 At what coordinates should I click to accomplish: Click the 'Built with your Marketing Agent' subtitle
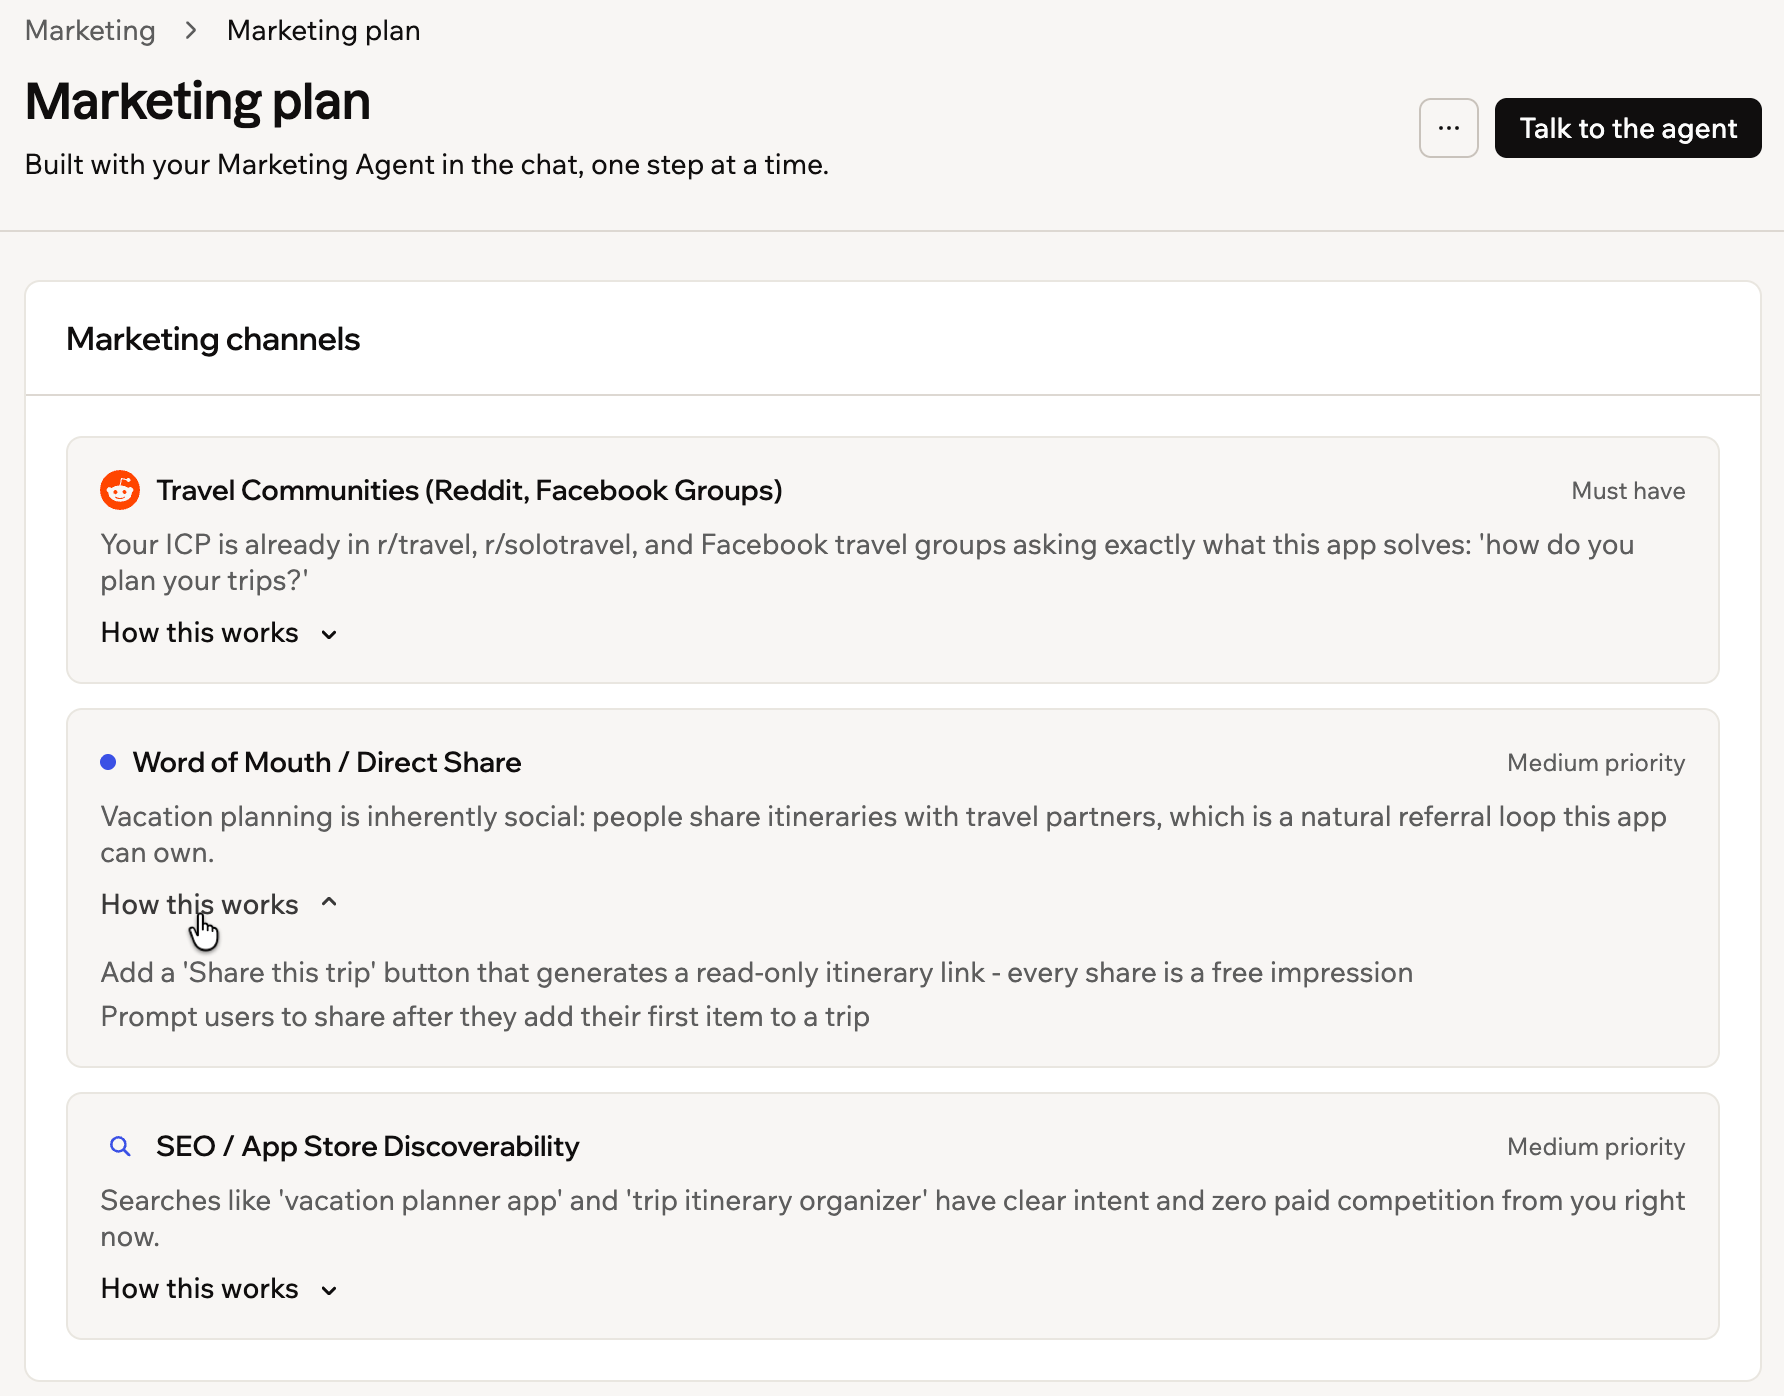tap(427, 165)
